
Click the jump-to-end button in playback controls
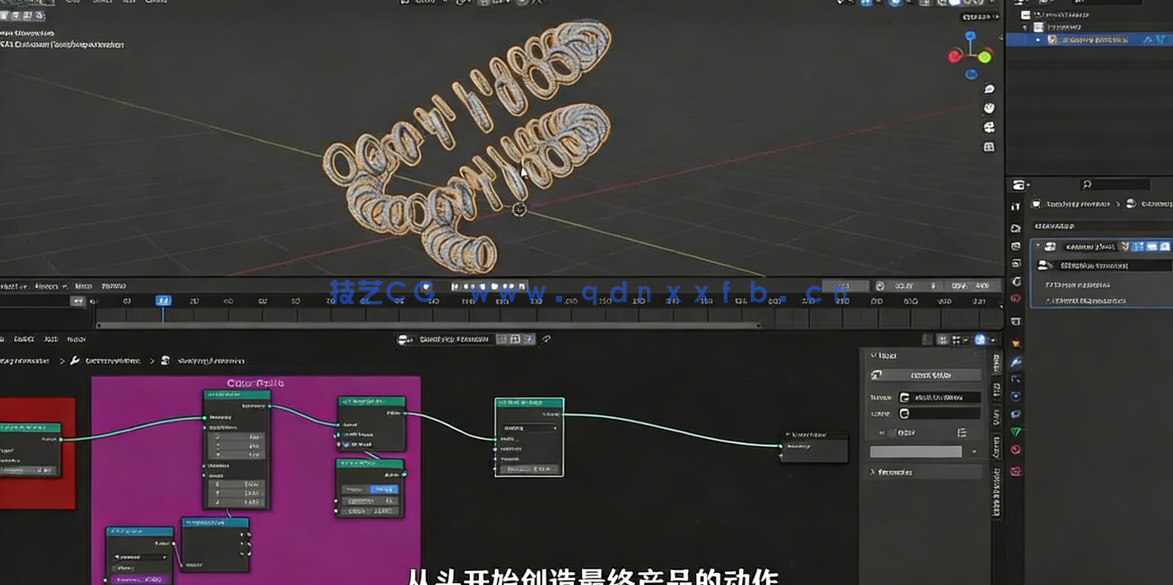[520, 286]
